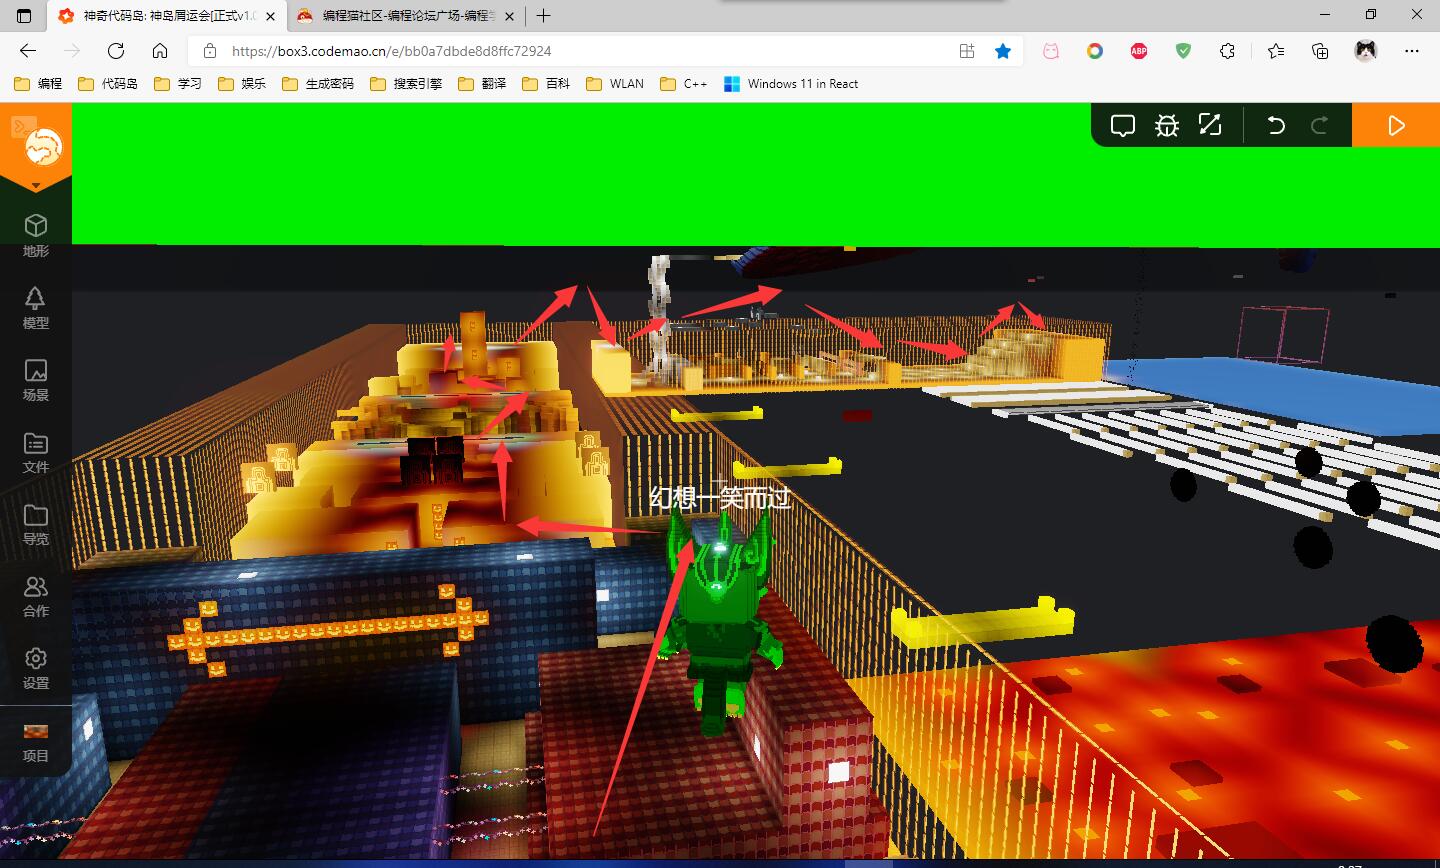Screen dimensions: 1440x868
Task: Toggle the blue favorite star for this page
Action: pyautogui.click(x=1003, y=51)
